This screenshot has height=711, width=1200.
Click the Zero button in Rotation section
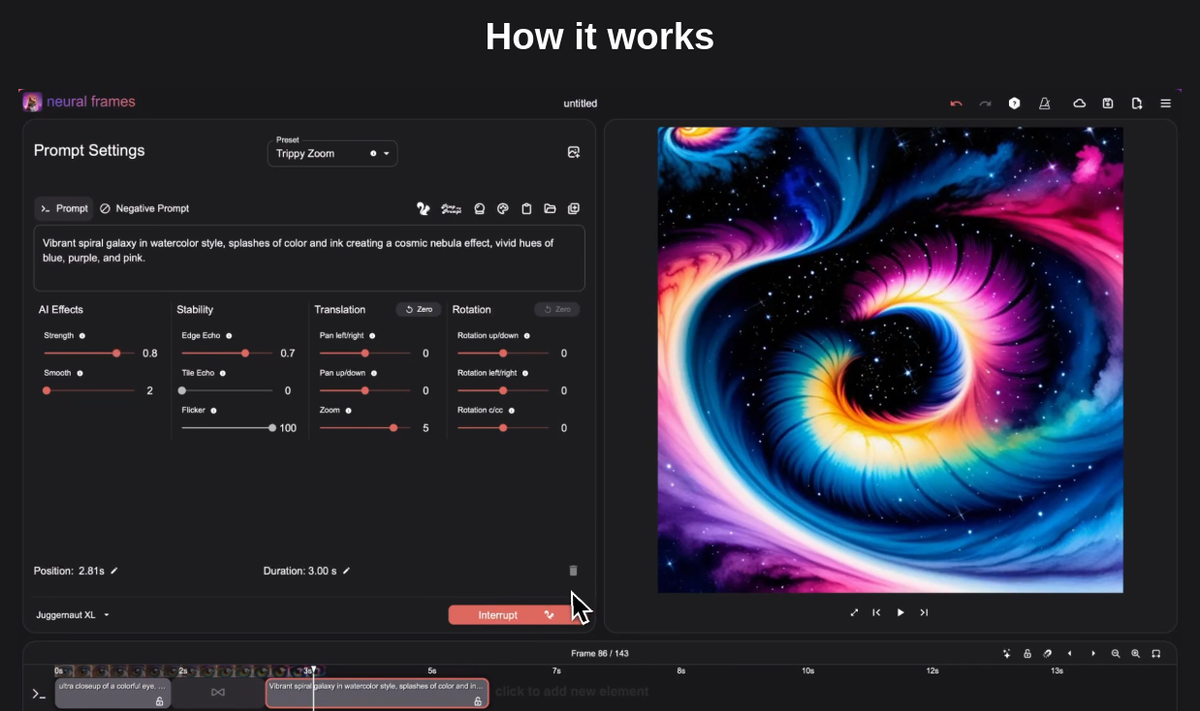coord(556,309)
